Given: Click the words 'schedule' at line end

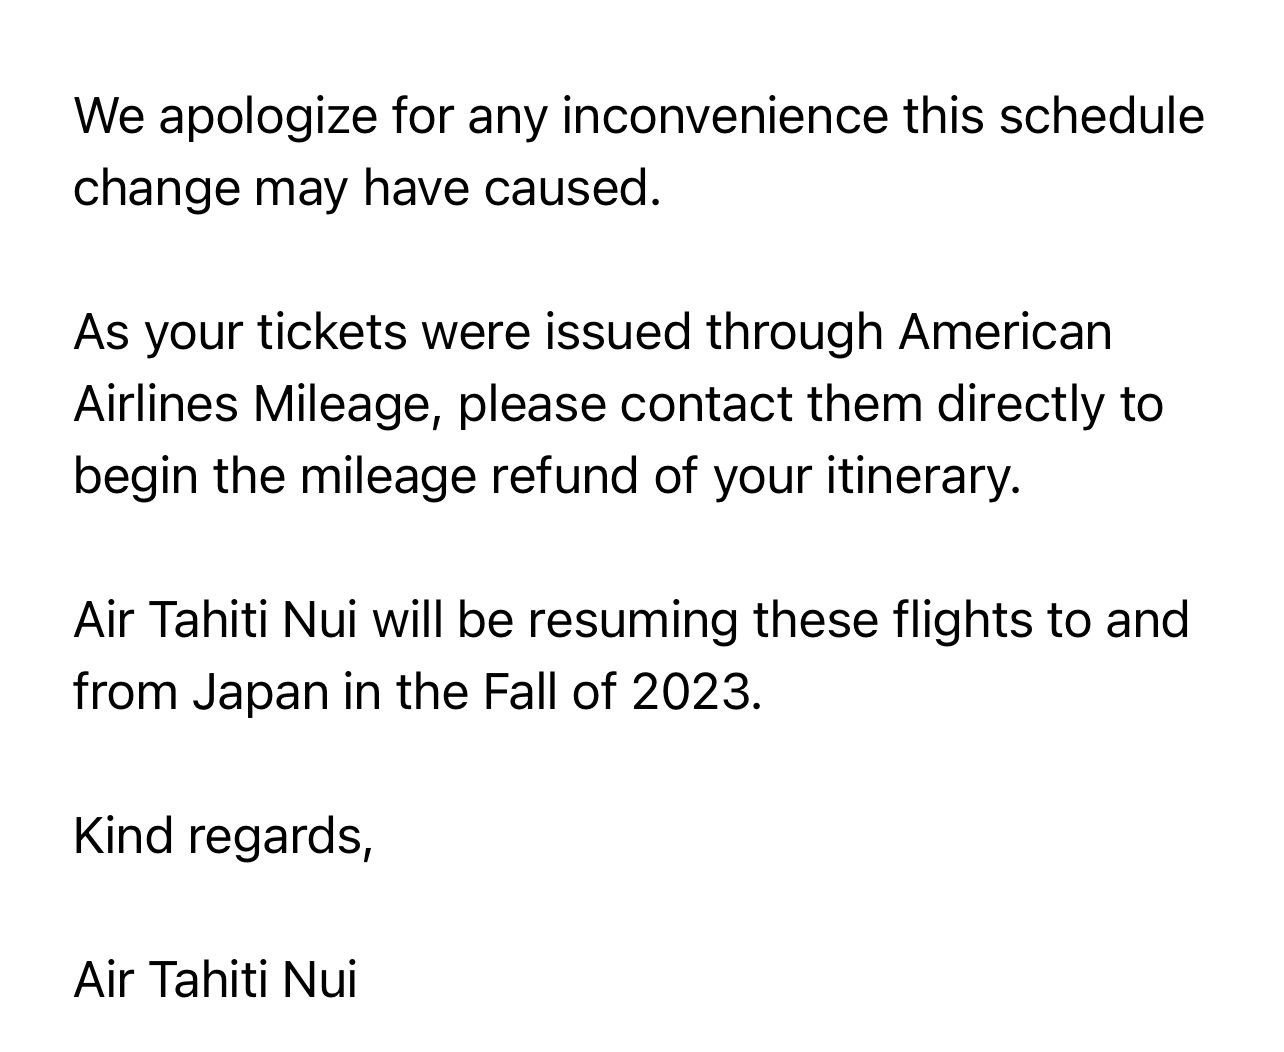Looking at the screenshot, I should click(x=1102, y=116).
